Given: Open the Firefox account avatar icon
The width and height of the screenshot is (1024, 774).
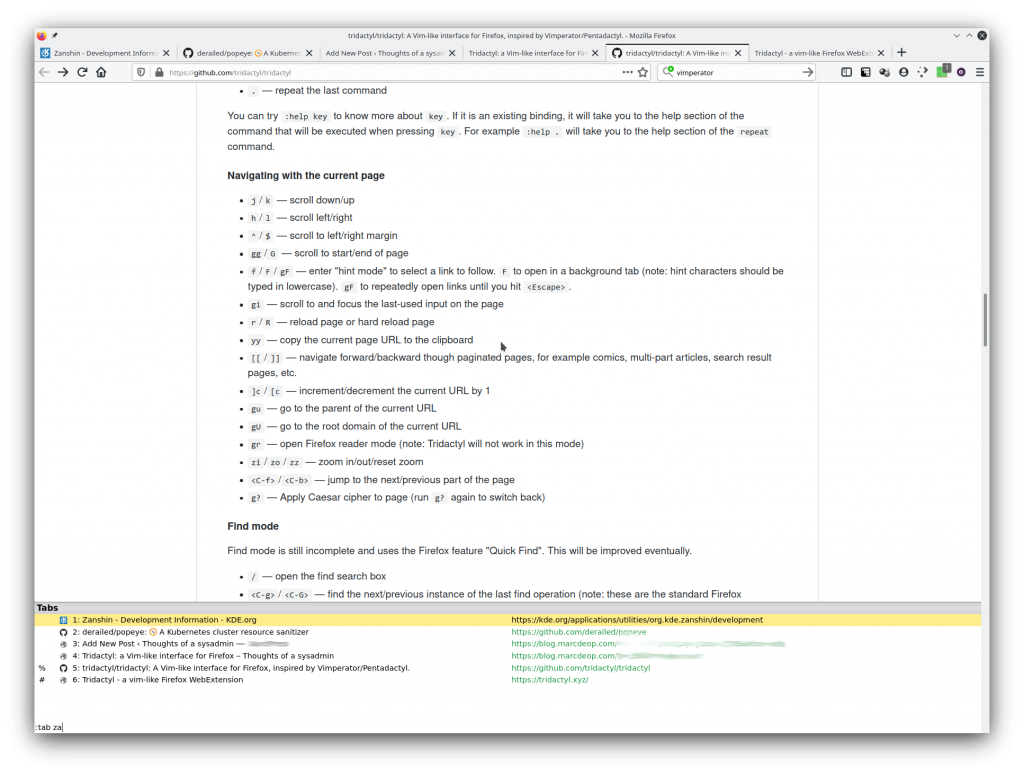Looking at the screenshot, I should pos(904,73).
